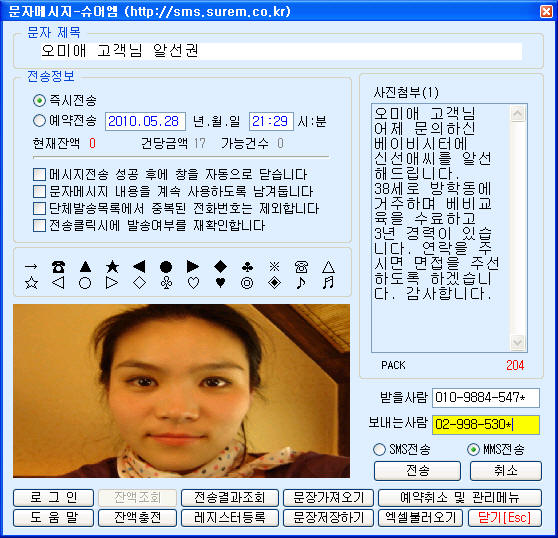Insert the hollow heart symbol

[193, 283]
